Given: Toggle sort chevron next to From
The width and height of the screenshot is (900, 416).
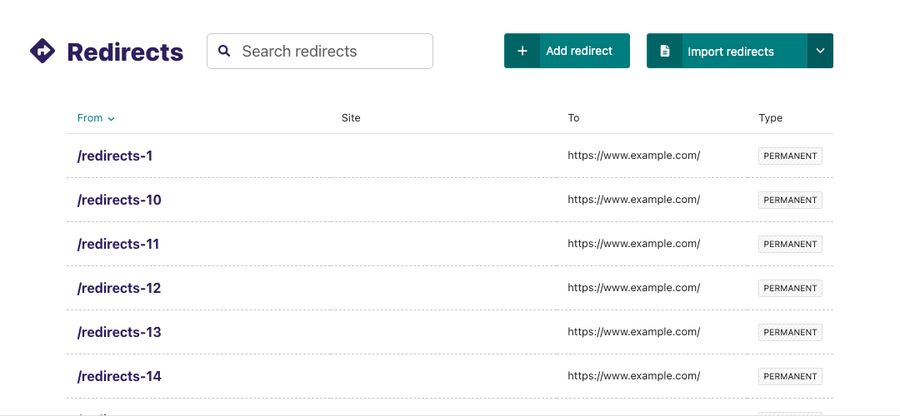Looking at the screenshot, I should tap(111, 119).
